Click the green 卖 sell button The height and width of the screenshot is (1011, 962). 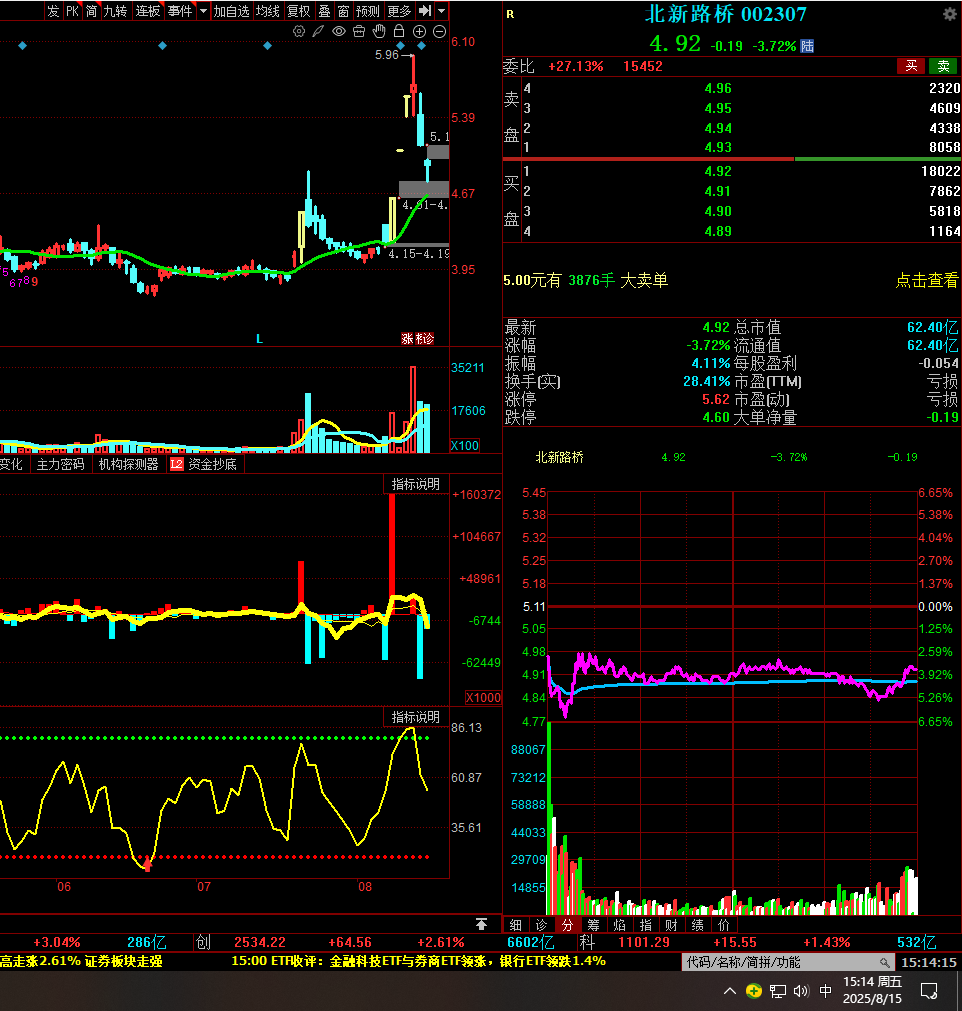943,66
